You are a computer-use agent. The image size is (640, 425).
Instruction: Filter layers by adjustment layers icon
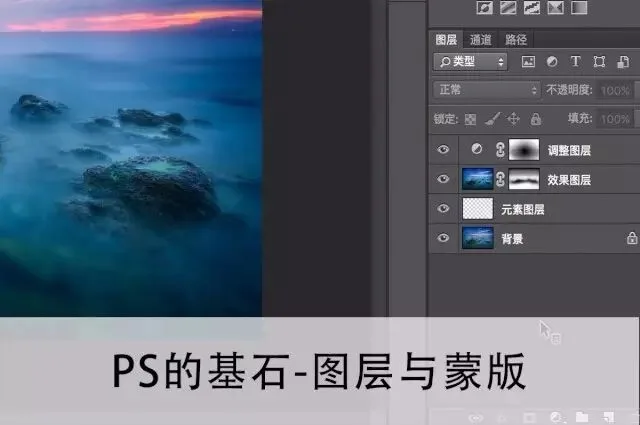tap(552, 62)
